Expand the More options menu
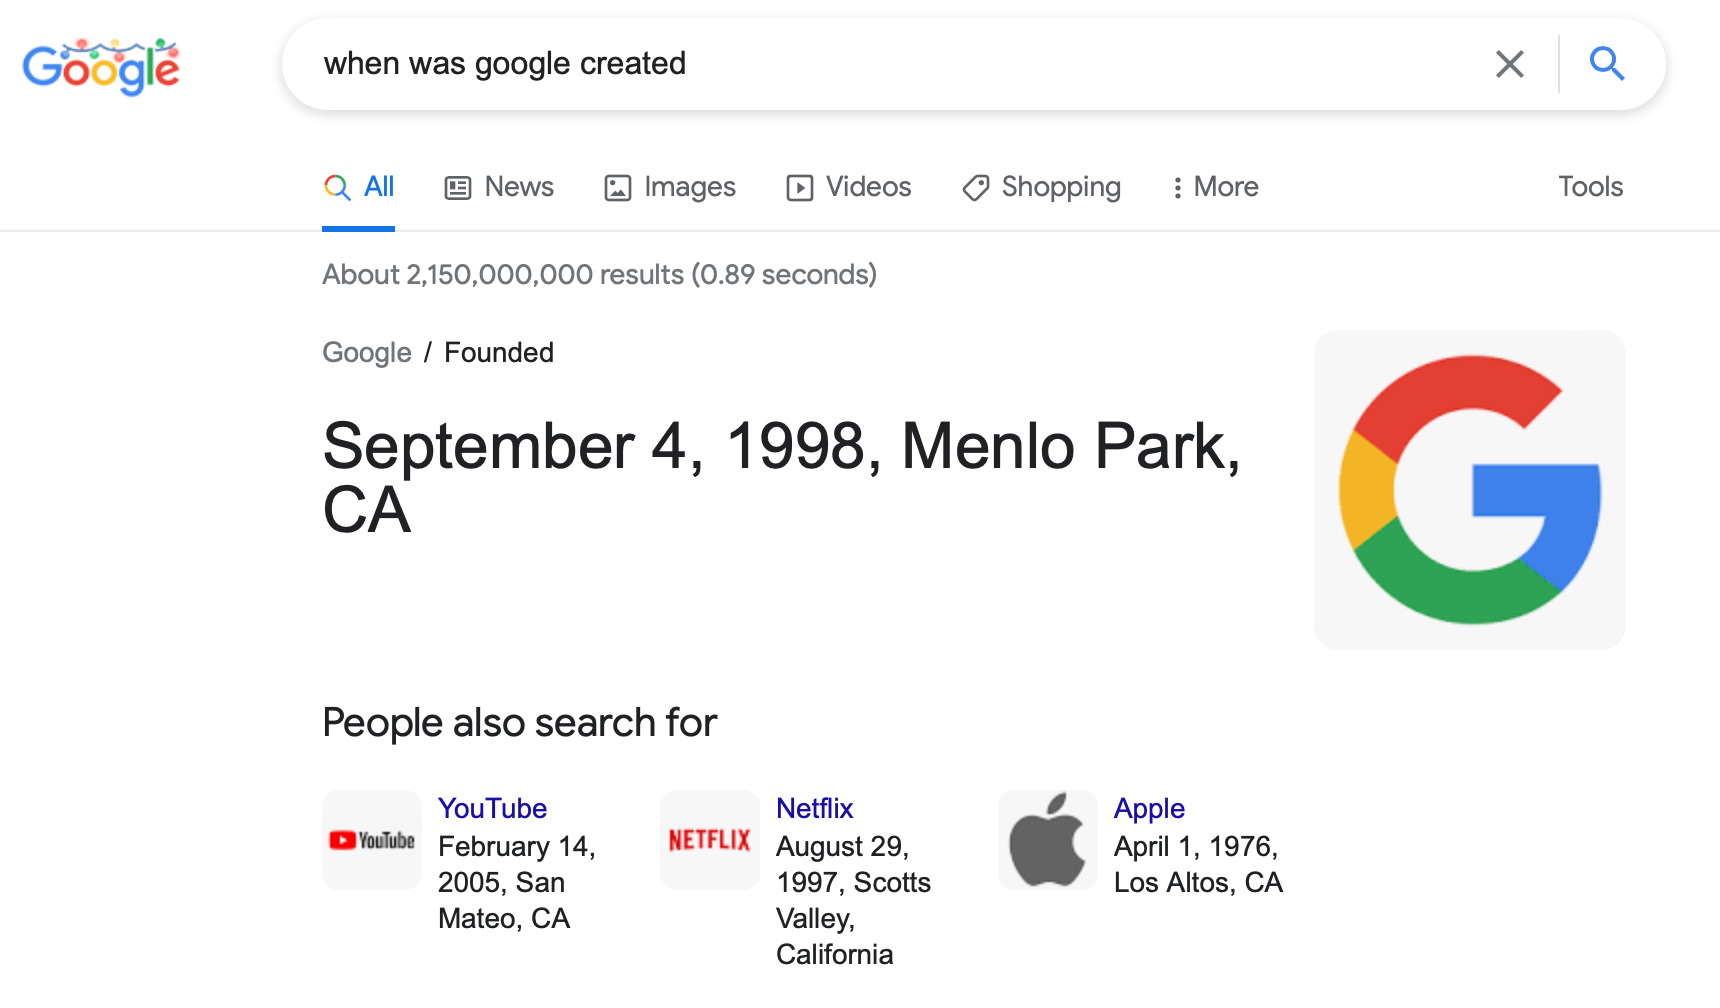This screenshot has height=1008, width=1720. tap(1215, 187)
